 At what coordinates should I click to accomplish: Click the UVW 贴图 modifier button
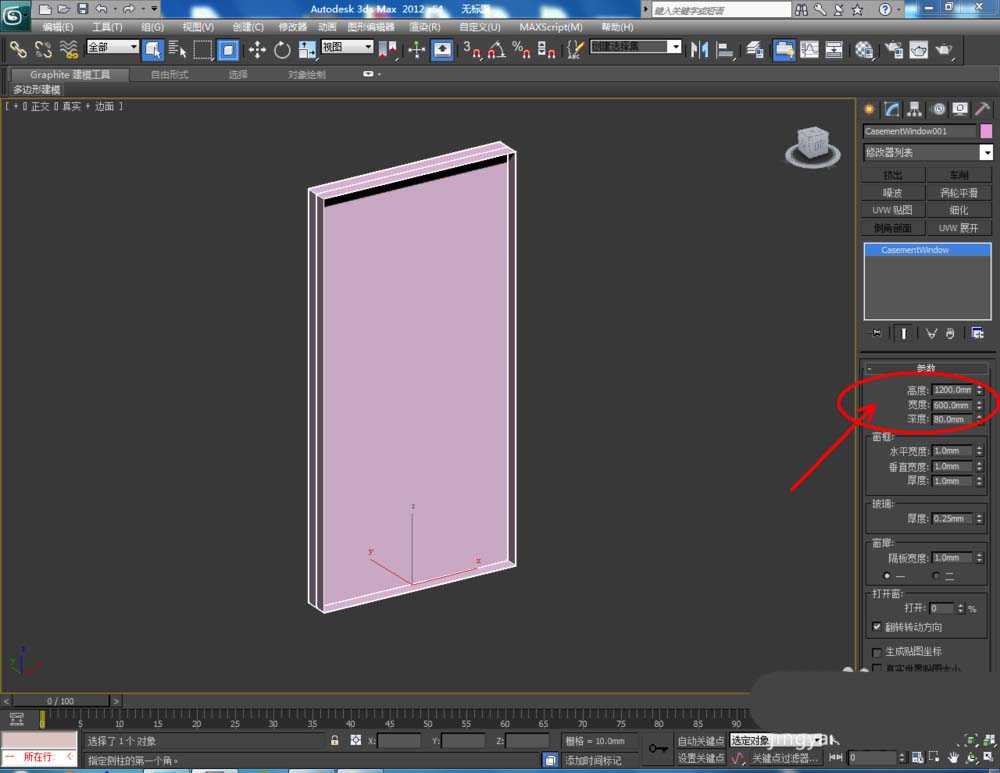pyautogui.click(x=892, y=210)
